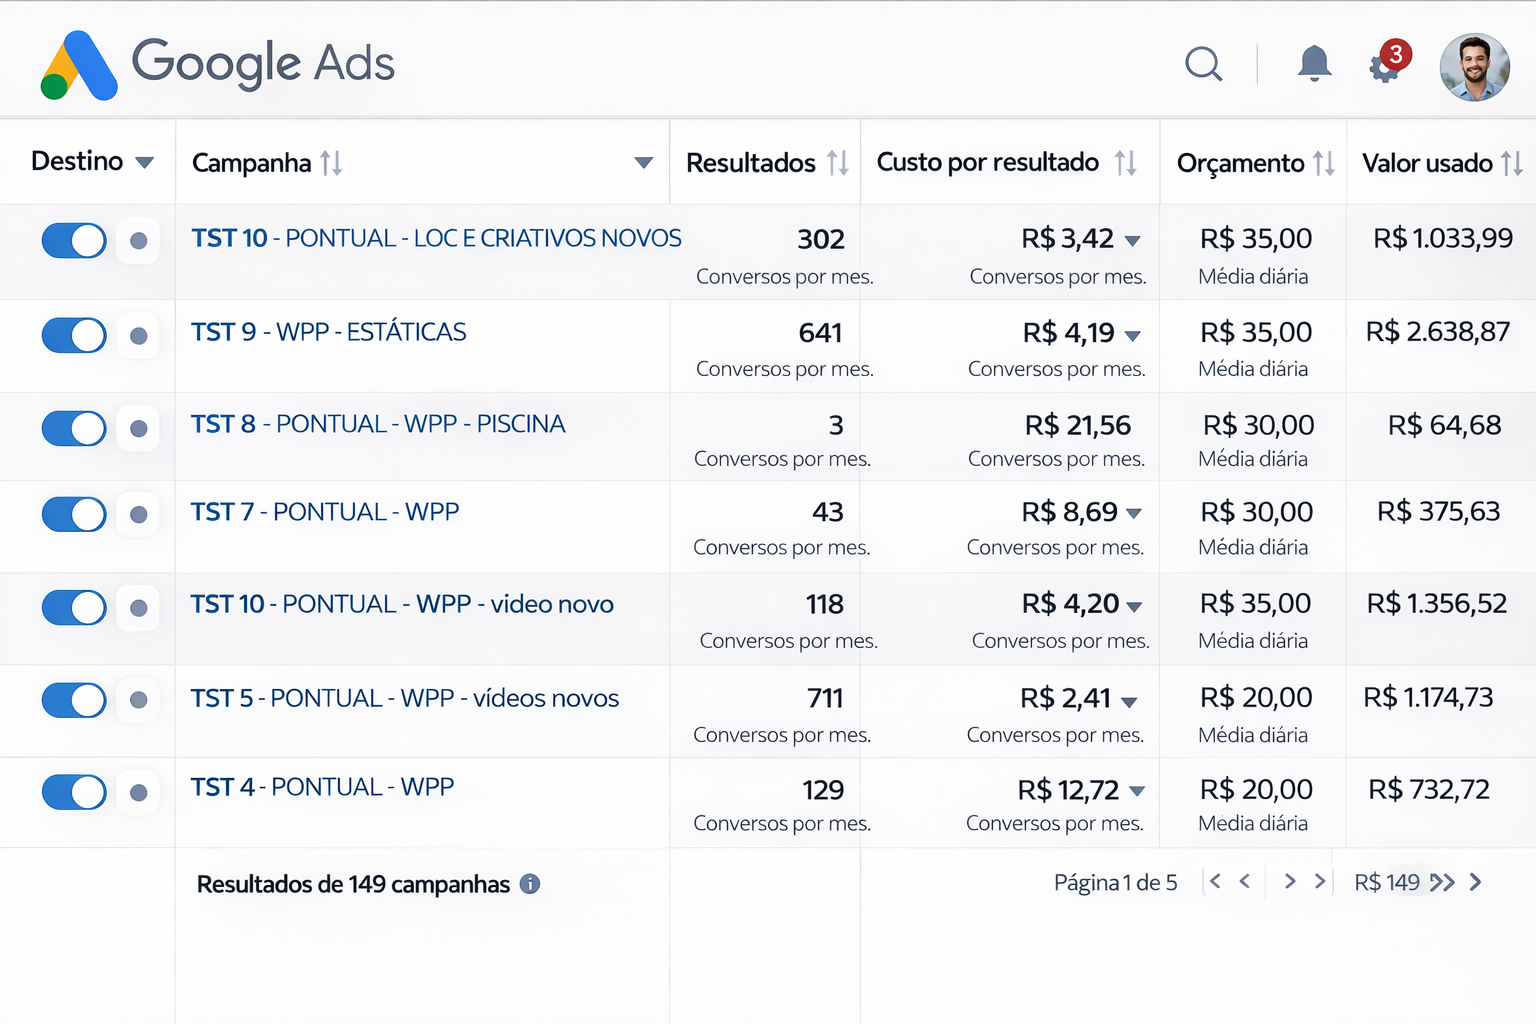Open settings gear with badge 3
Viewport: 1536px width, 1024px height.
pos(1386,66)
